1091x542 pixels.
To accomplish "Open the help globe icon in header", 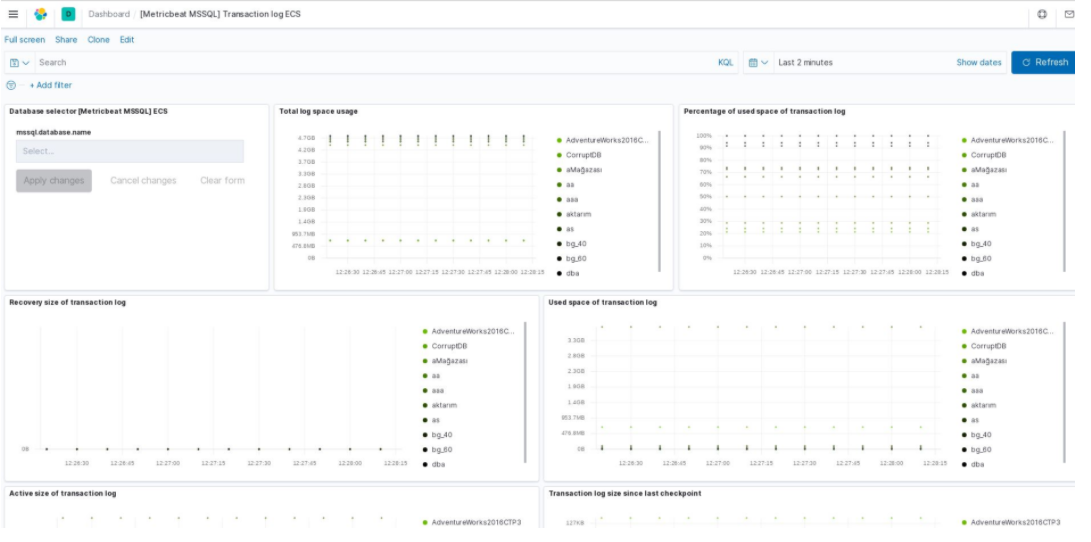I will pos(1042,14).
